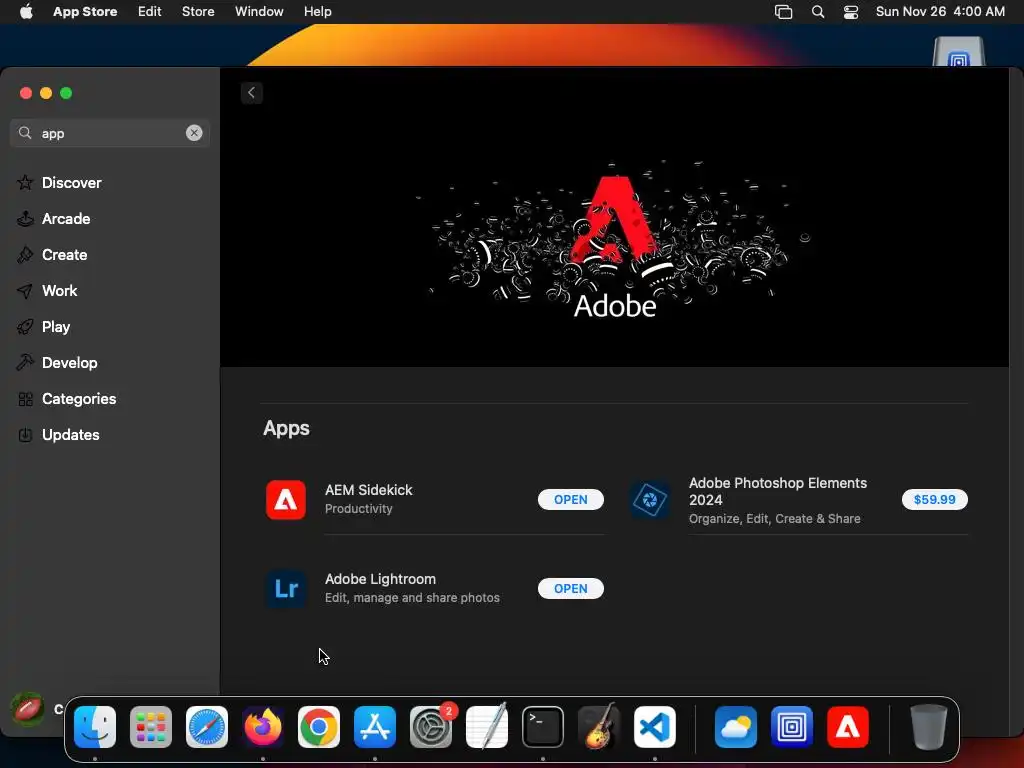The height and width of the screenshot is (768, 1024).
Task: Click the Adobe Lightroom app icon
Action: point(286,588)
